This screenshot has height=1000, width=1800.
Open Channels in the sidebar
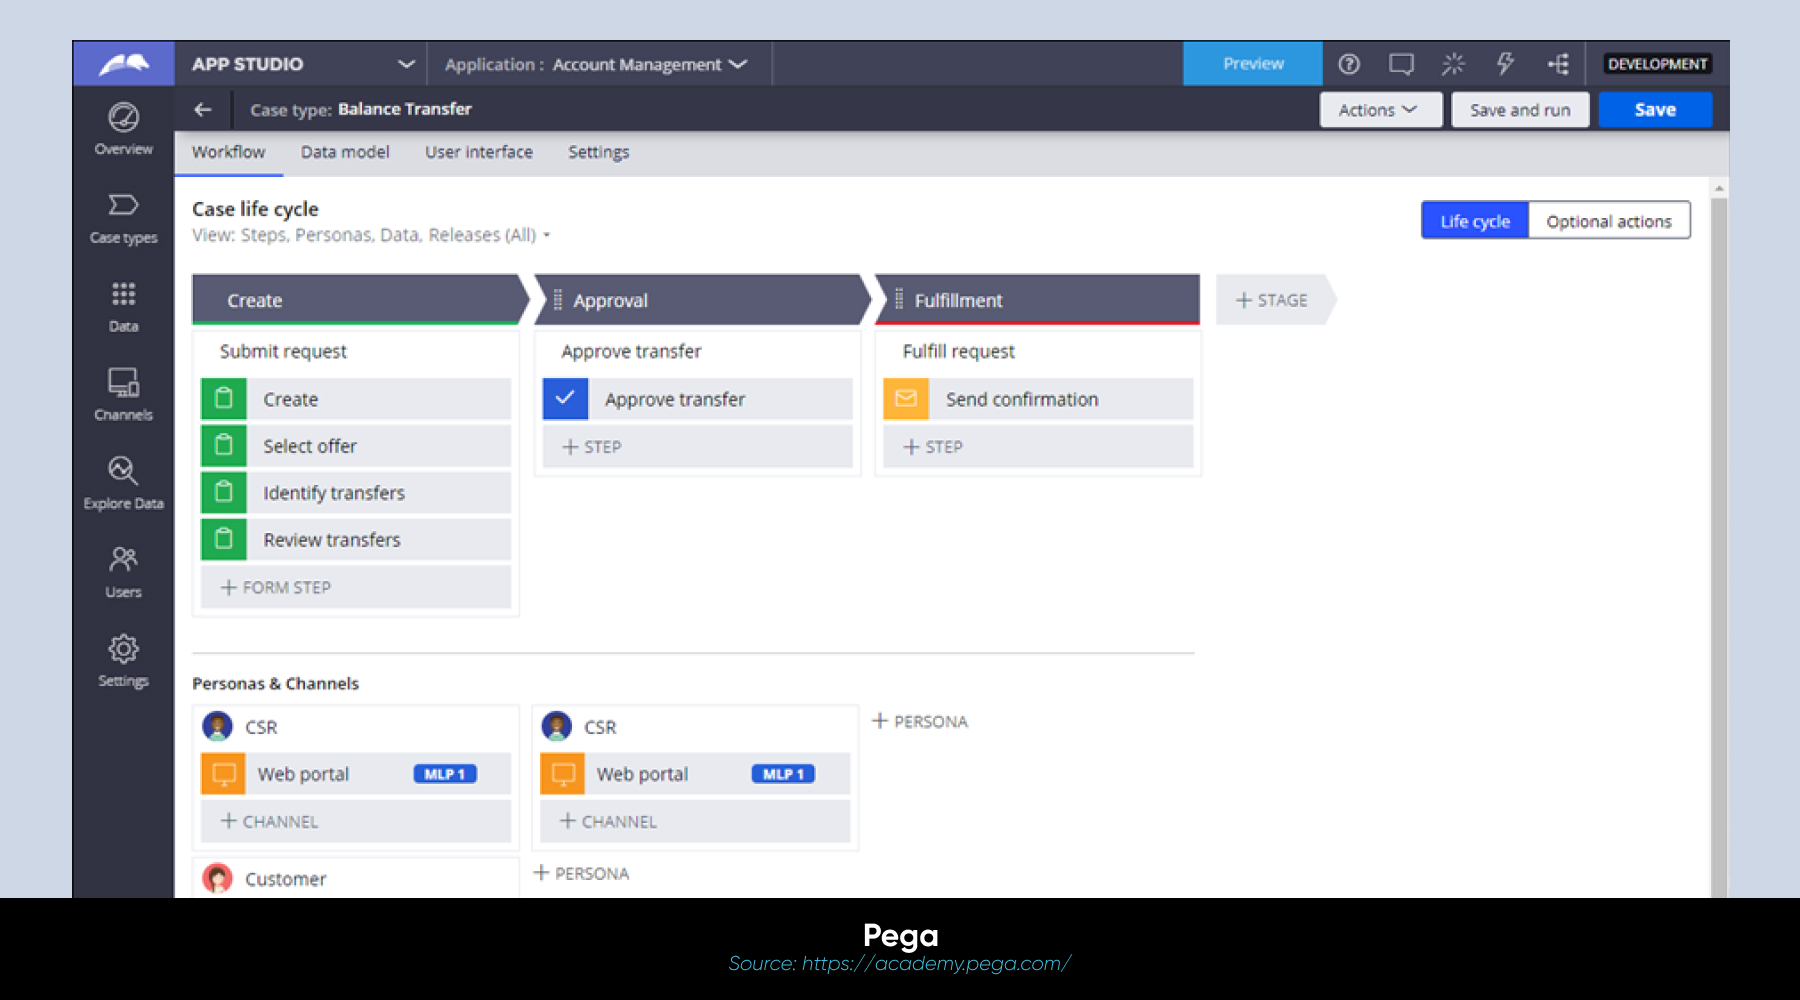(123, 395)
